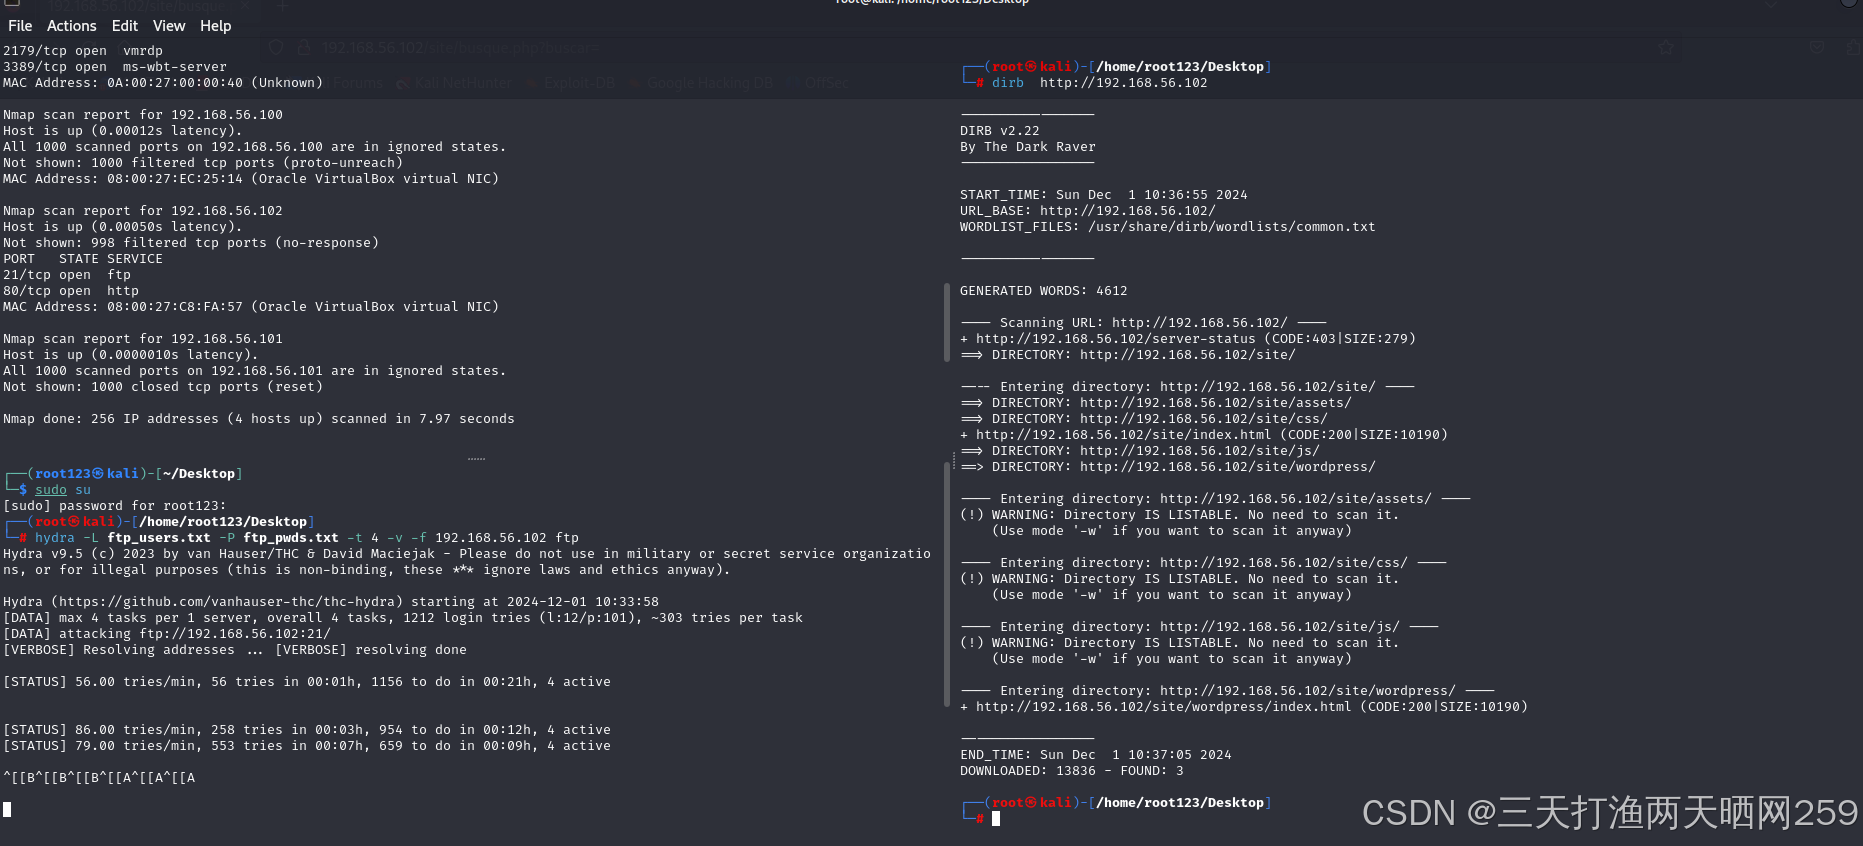Open the site/assets/ DIRECTORY link
Image resolution: width=1863 pixels, height=846 pixels.
[1216, 403]
